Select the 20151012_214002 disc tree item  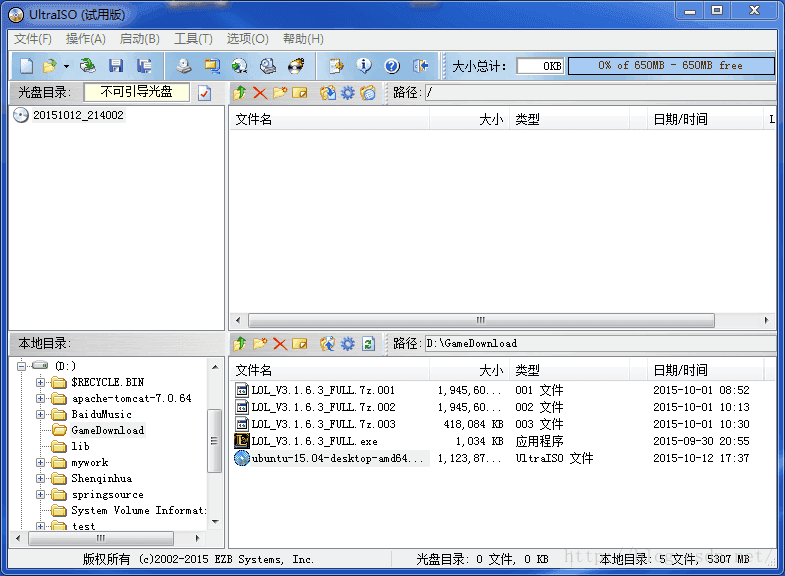tap(78, 115)
